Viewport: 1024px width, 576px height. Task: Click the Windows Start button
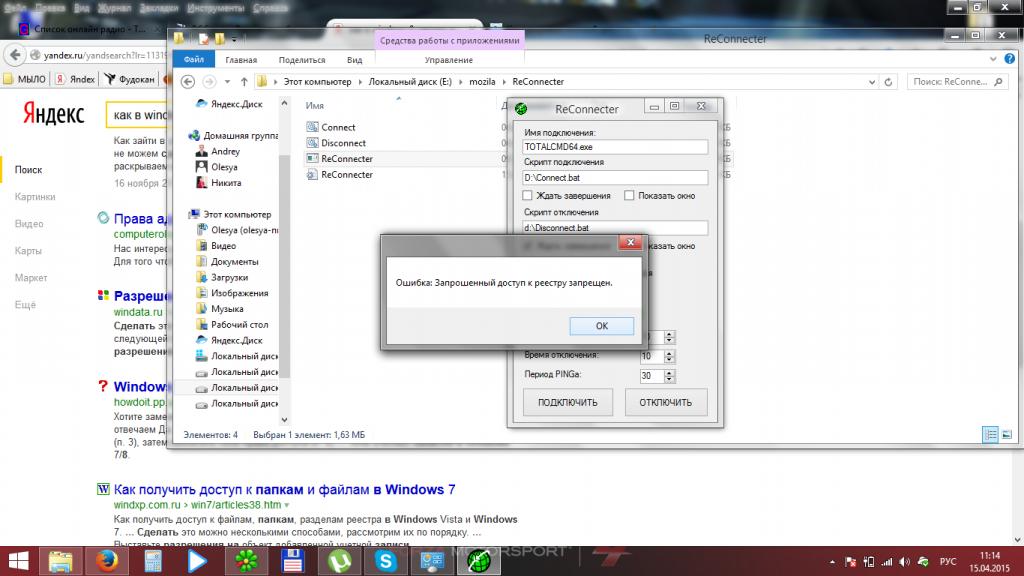tap(18, 561)
